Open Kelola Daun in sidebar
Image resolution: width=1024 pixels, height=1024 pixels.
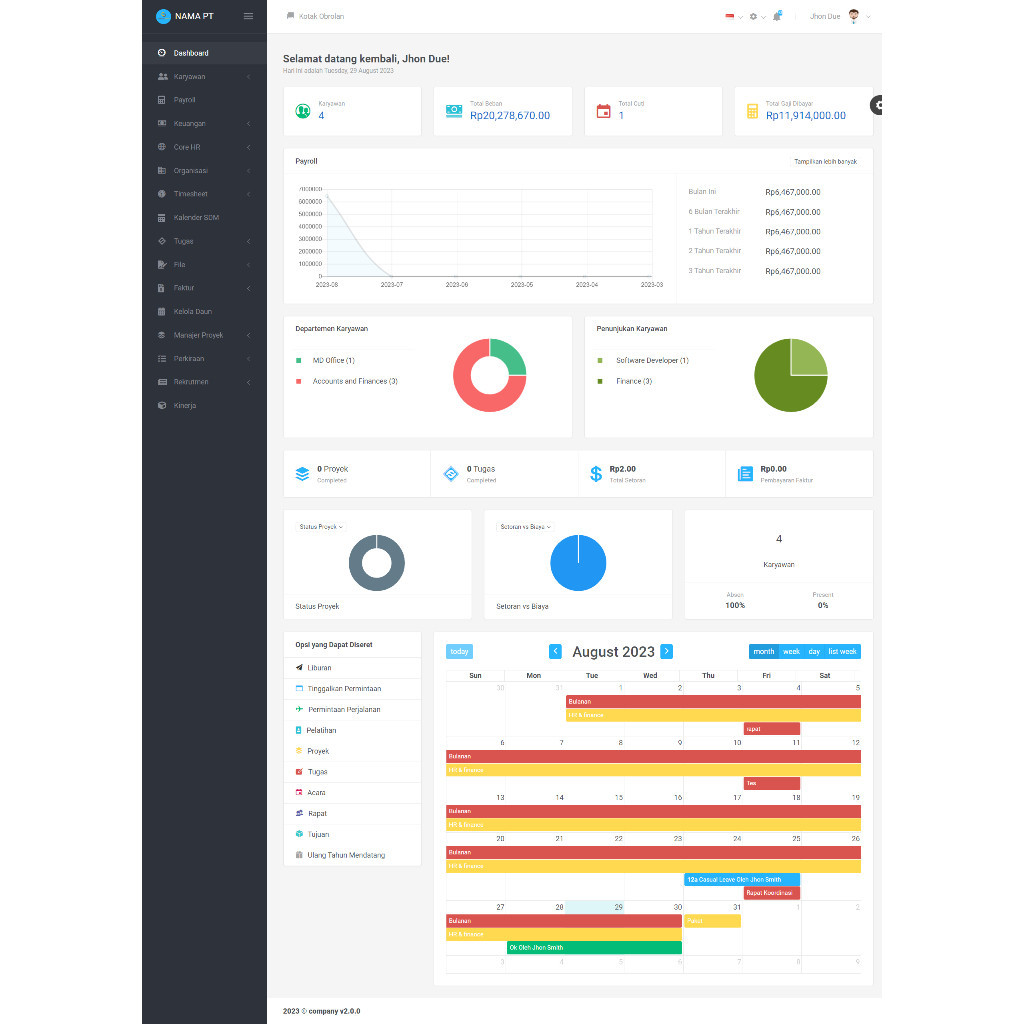[204, 312]
